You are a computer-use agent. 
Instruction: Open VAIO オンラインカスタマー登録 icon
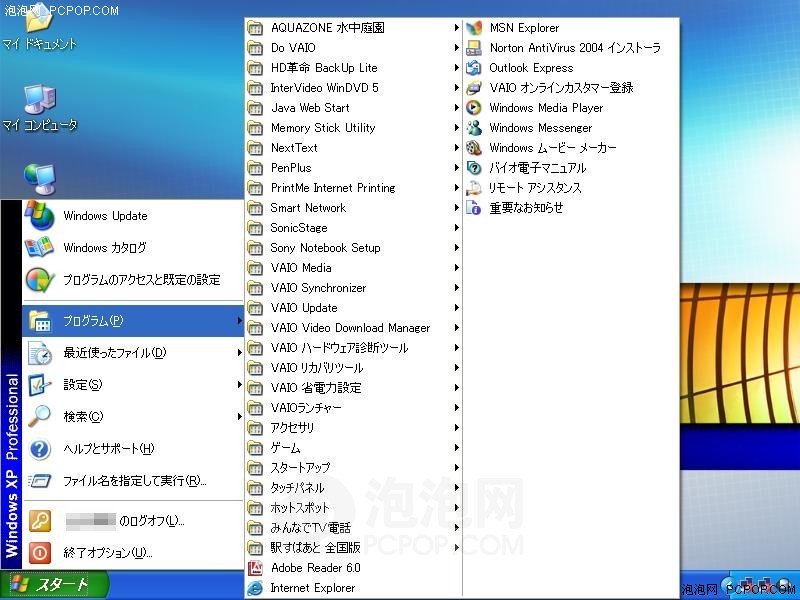(x=474, y=88)
